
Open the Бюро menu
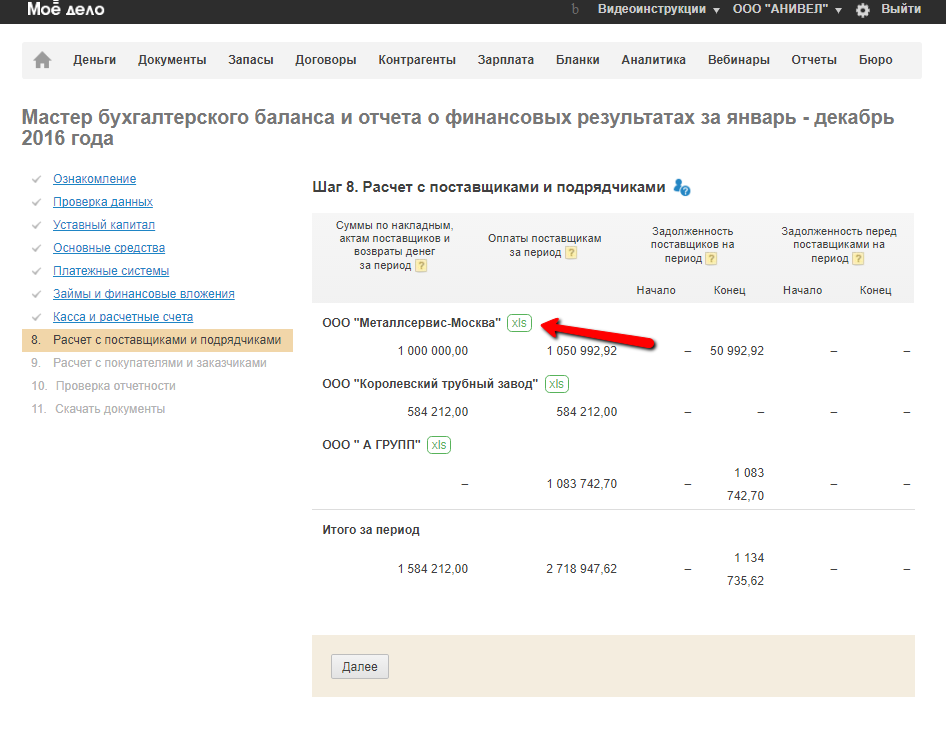coord(875,60)
